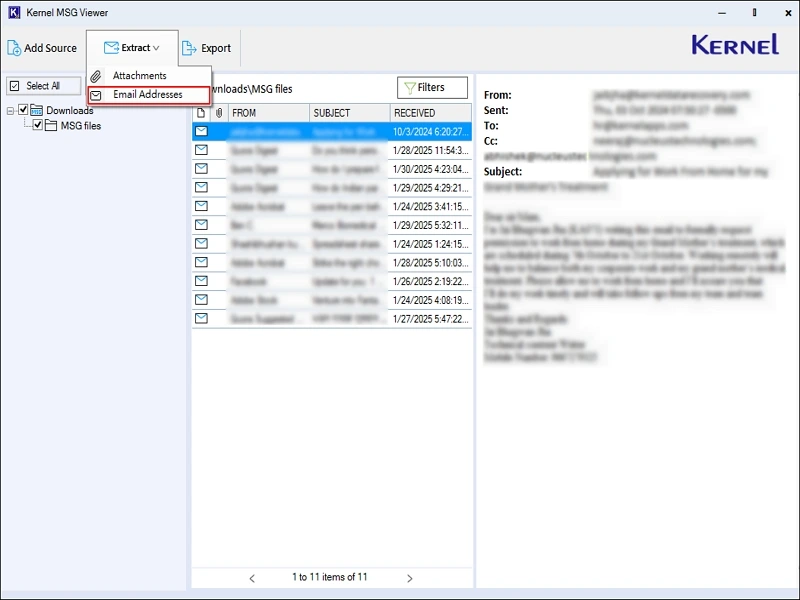
Task: Open the Extract dropdown chevron
Action: tap(154, 47)
